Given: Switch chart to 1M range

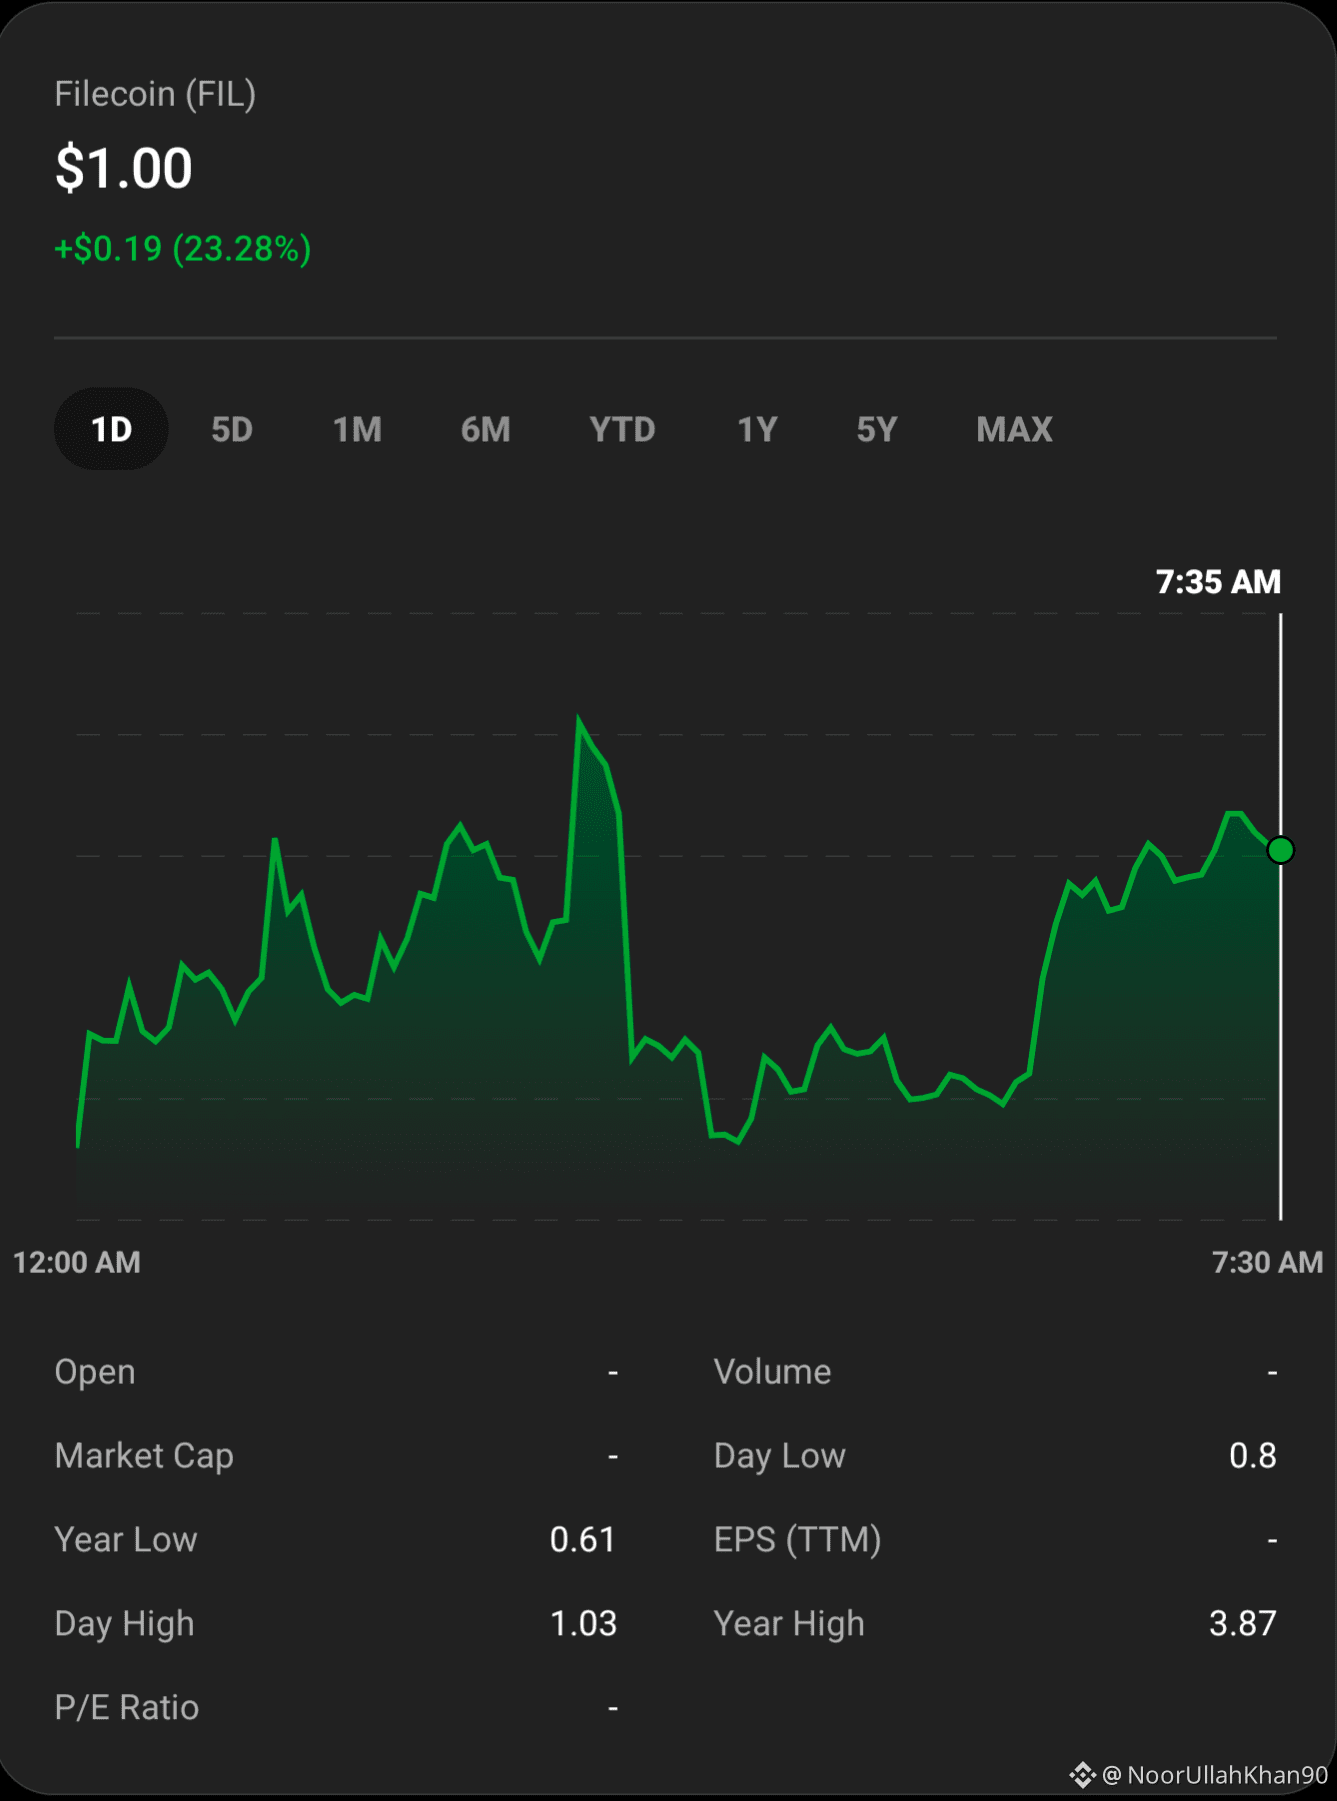Looking at the screenshot, I should (x=357, y=430).
